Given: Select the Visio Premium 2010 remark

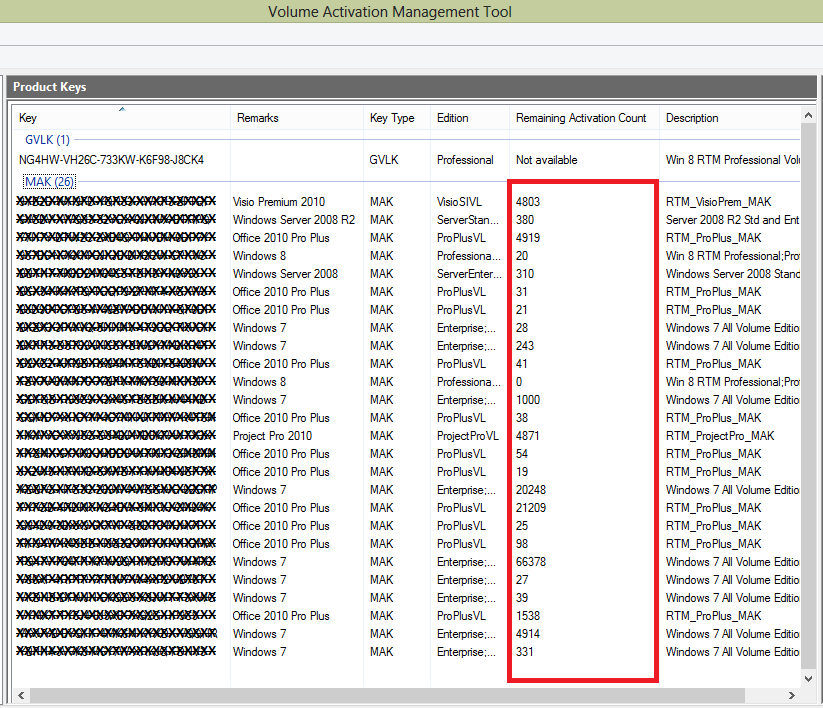Looking at the screenshot, I should pos(279,202).
